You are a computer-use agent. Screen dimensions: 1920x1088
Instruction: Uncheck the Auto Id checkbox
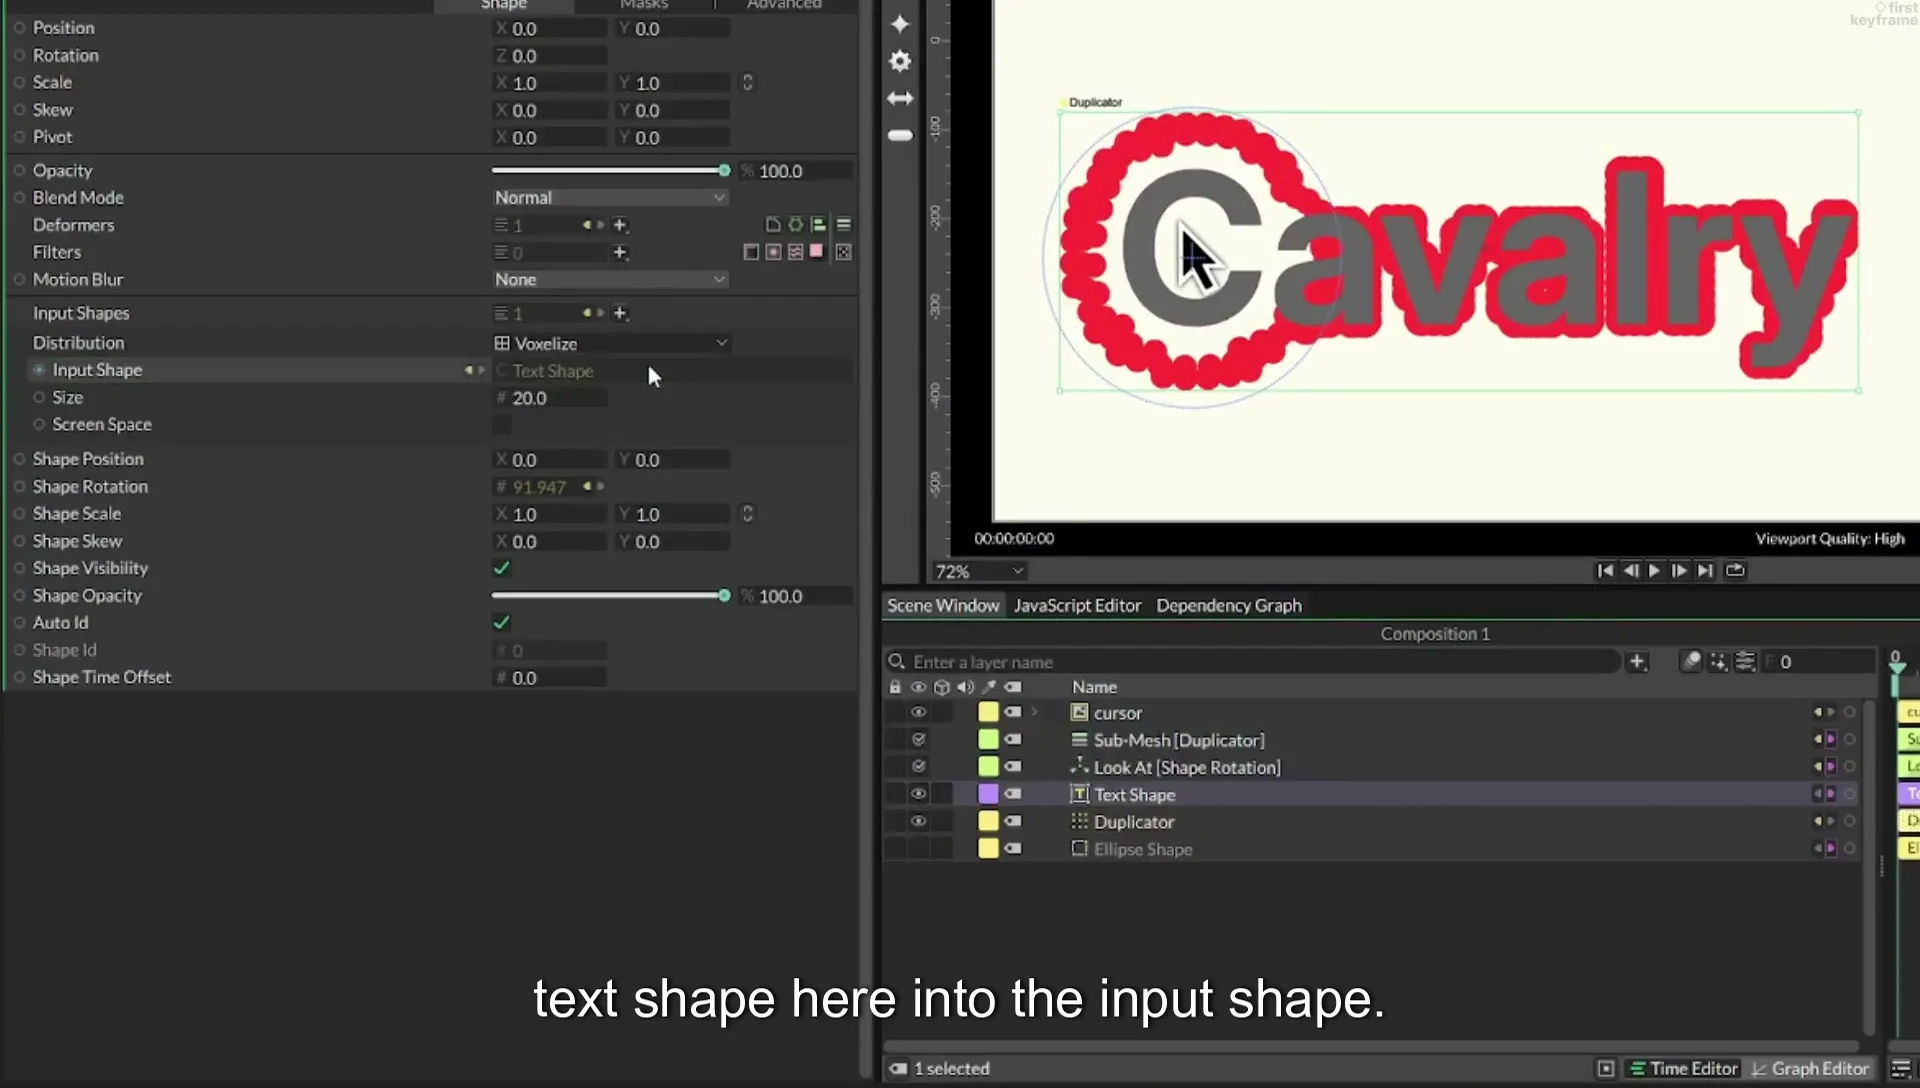tap(502, 622)
